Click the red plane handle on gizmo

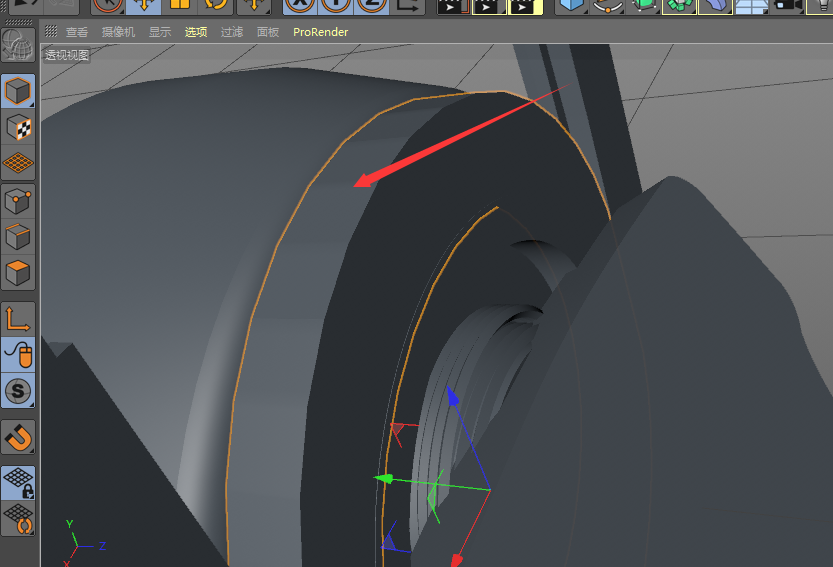(397, 429)
